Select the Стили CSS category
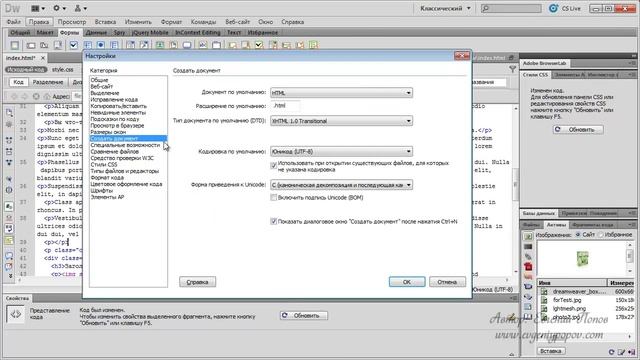This screenshot has height=360, width=640. 104,164
